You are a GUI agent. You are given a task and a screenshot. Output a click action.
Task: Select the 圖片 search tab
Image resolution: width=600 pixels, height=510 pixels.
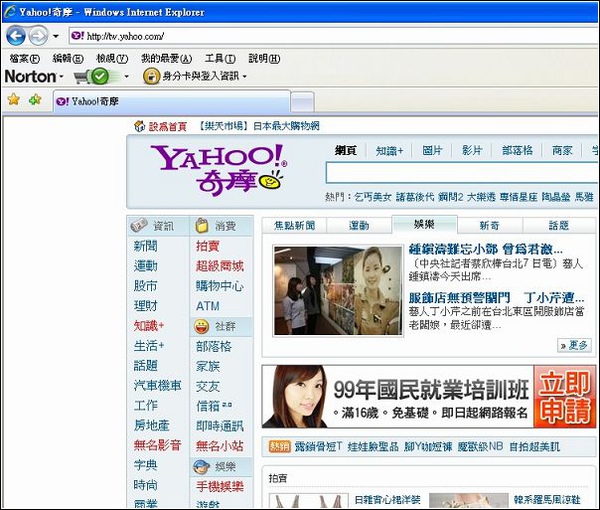tap(432, 150)
